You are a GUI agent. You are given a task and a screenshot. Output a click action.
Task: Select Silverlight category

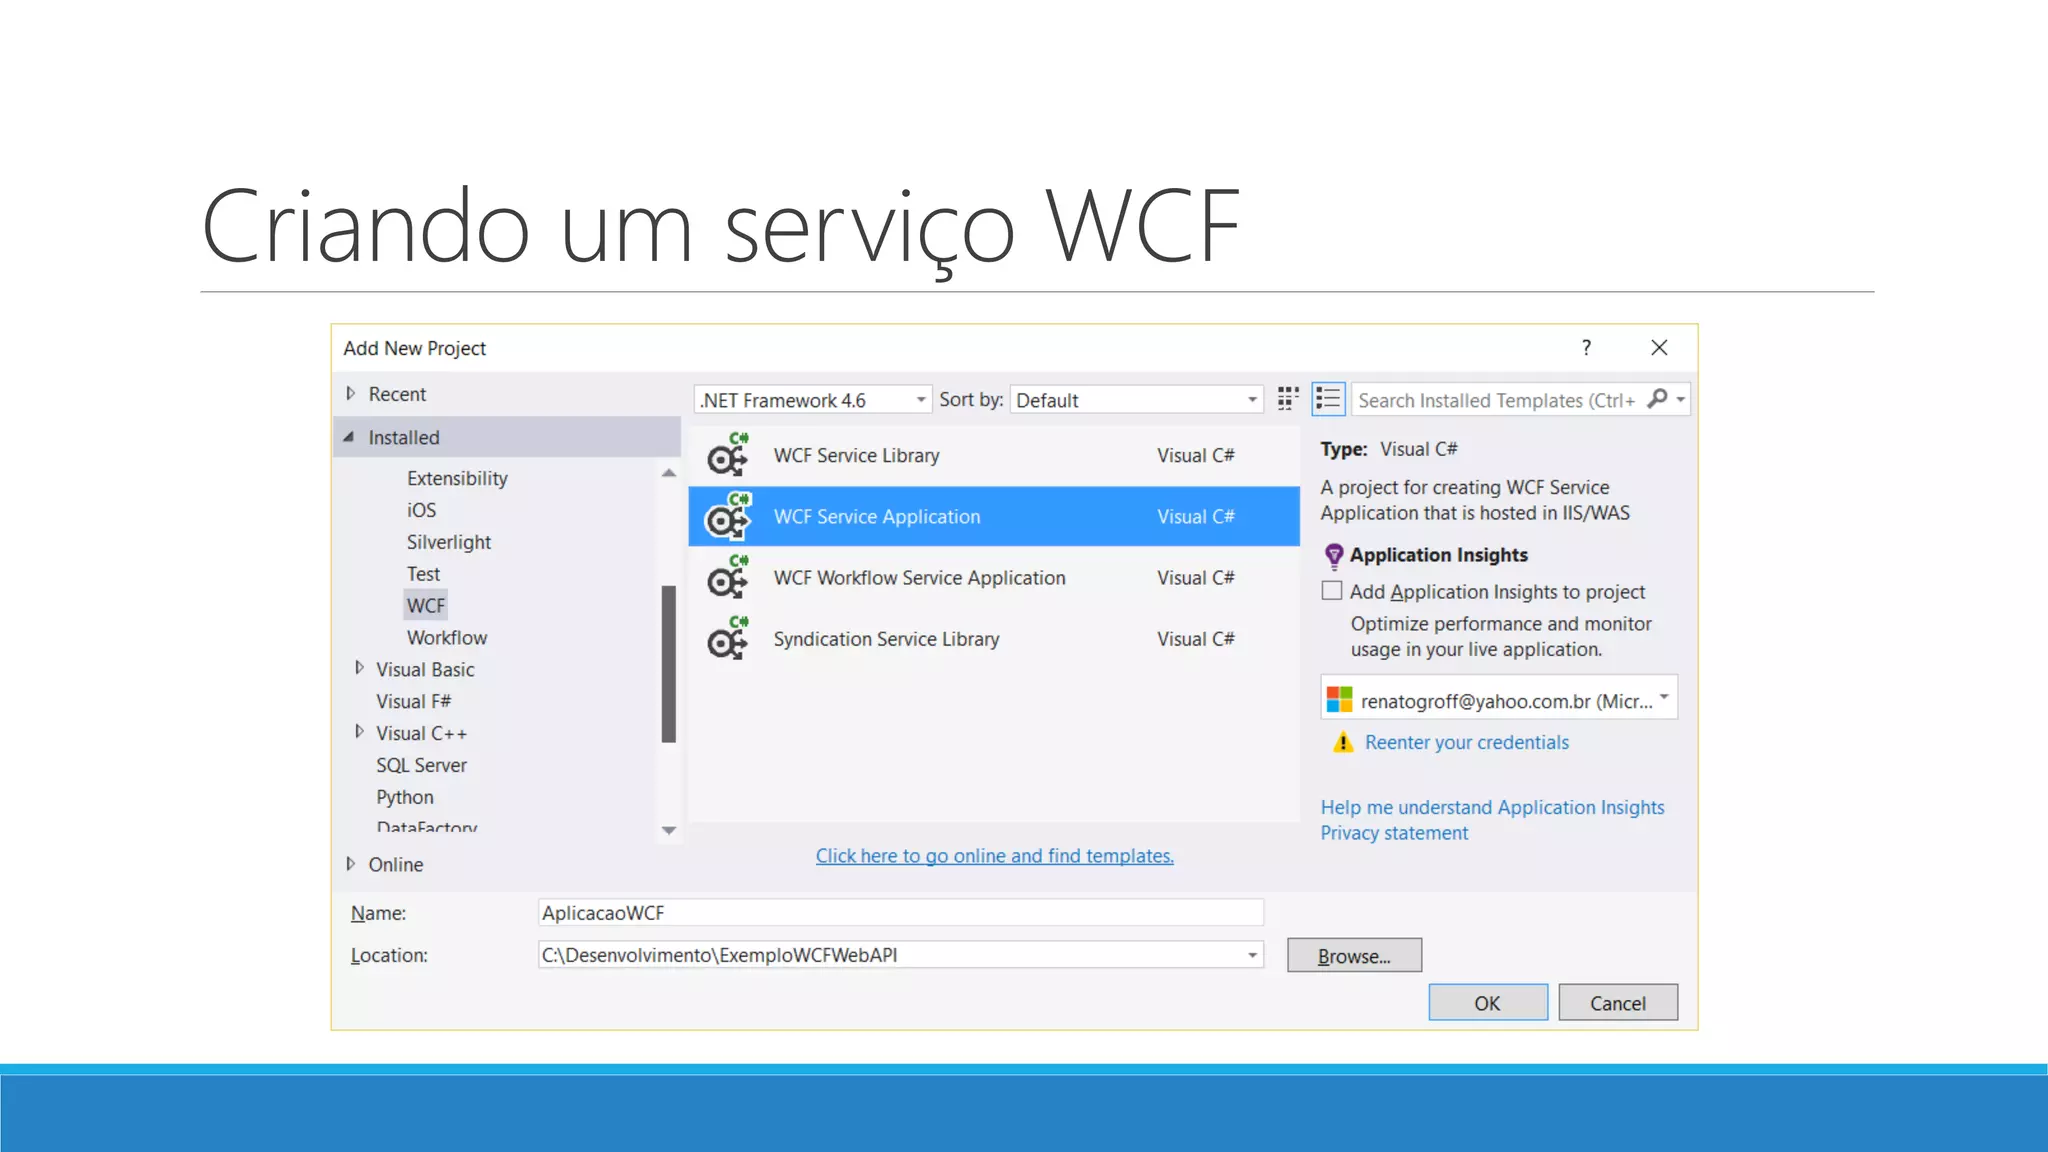[x=448, y=542]
